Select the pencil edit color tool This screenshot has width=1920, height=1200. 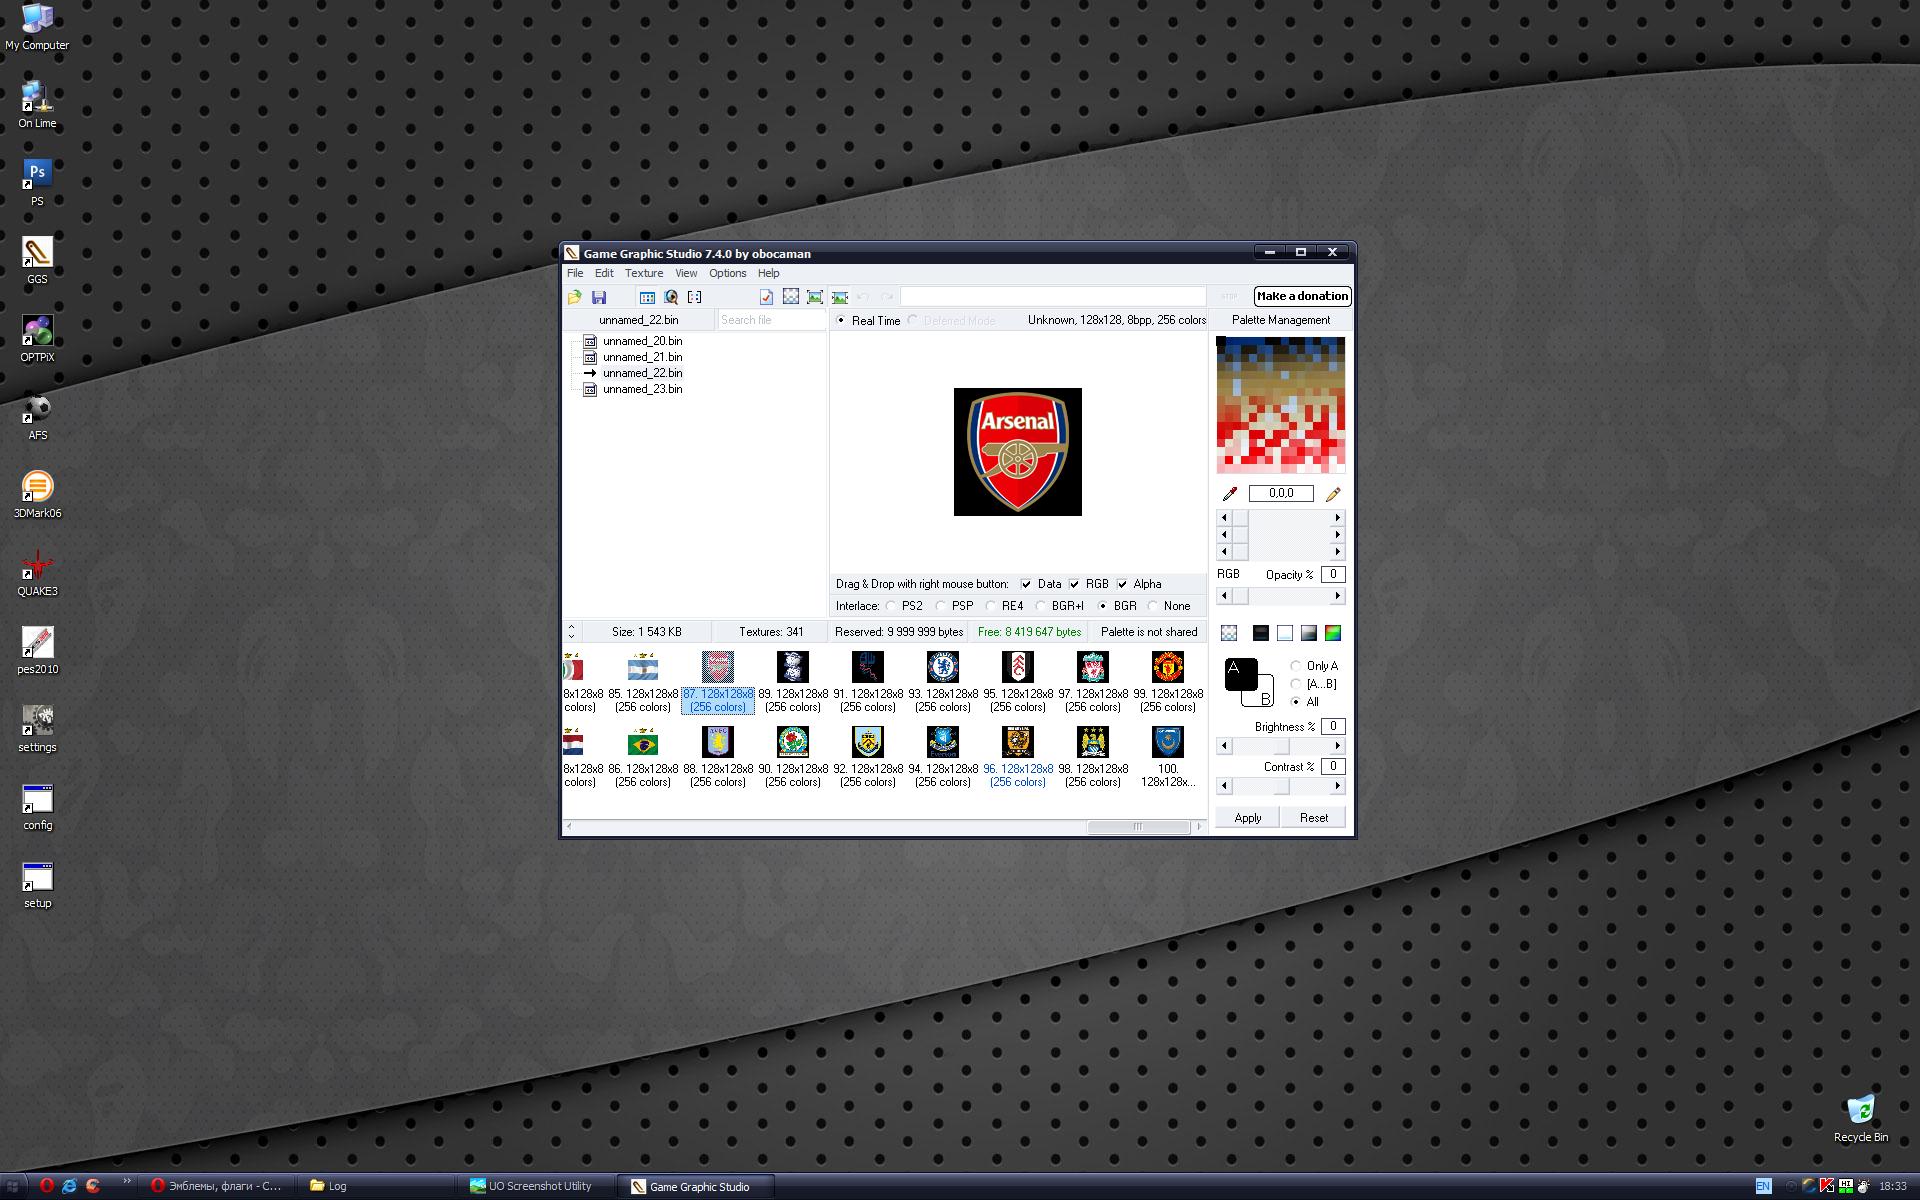tap(1332, 494)
